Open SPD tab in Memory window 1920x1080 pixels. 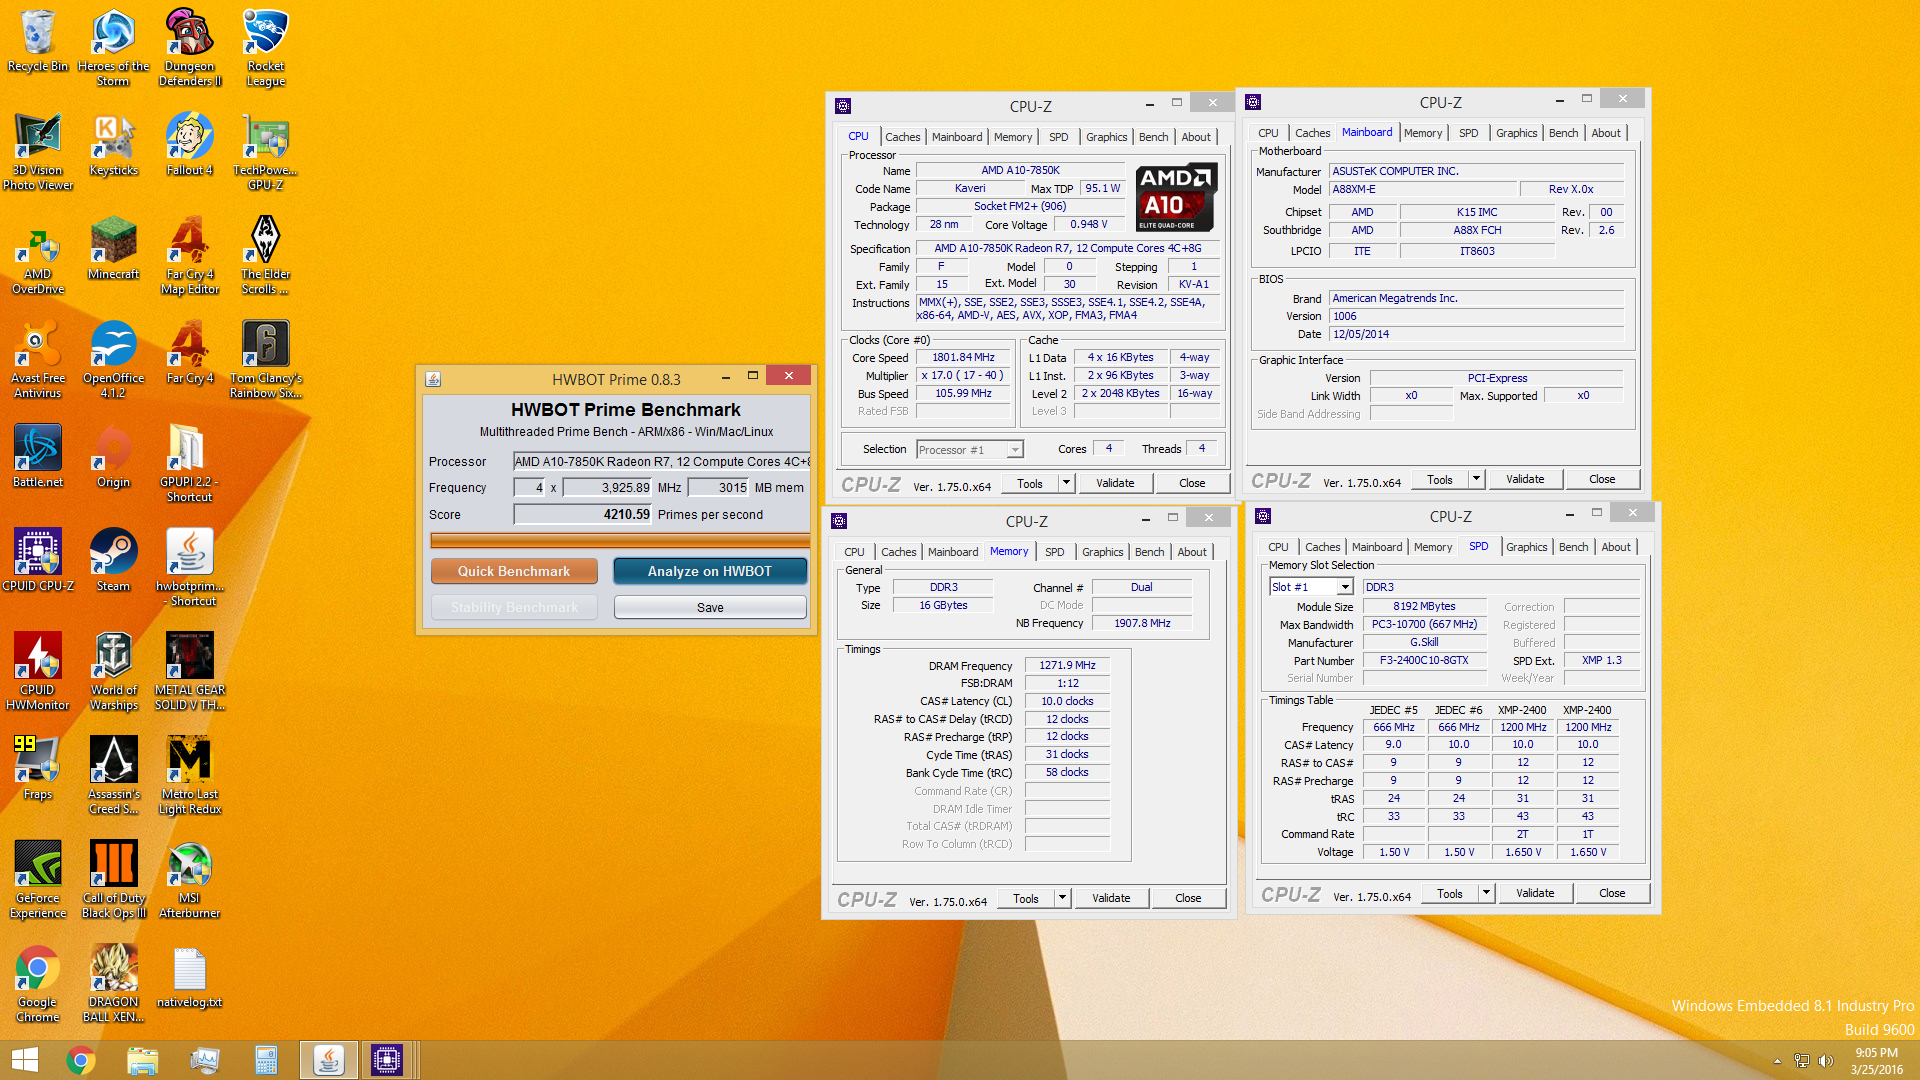pos(1054,552)
